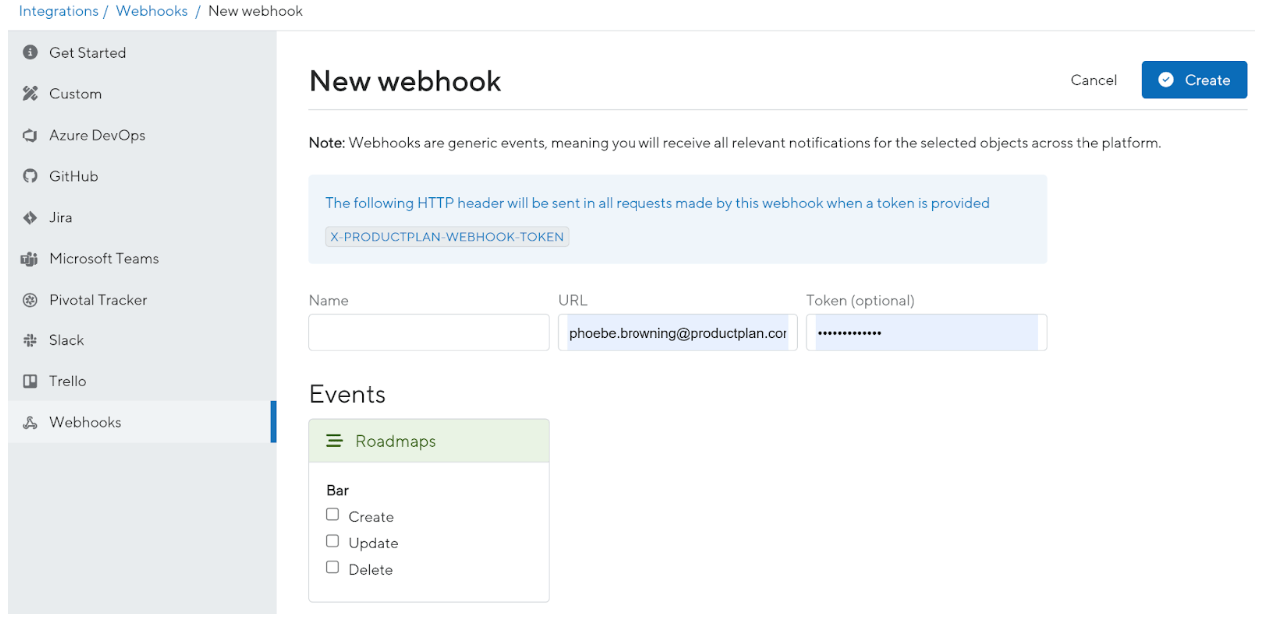Click the Create button to save webhook

pyautogui.click(x=1194, y=80)
